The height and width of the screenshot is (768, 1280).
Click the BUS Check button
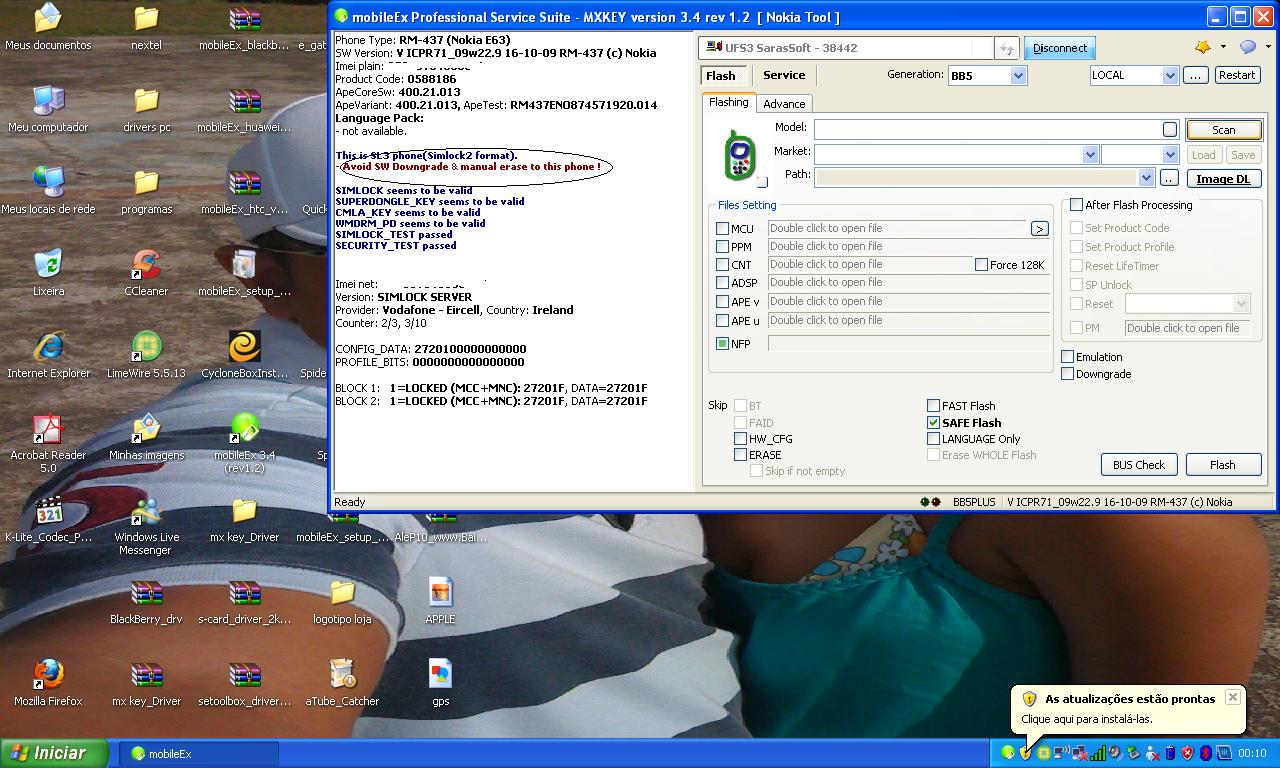tap(1139, 465)
